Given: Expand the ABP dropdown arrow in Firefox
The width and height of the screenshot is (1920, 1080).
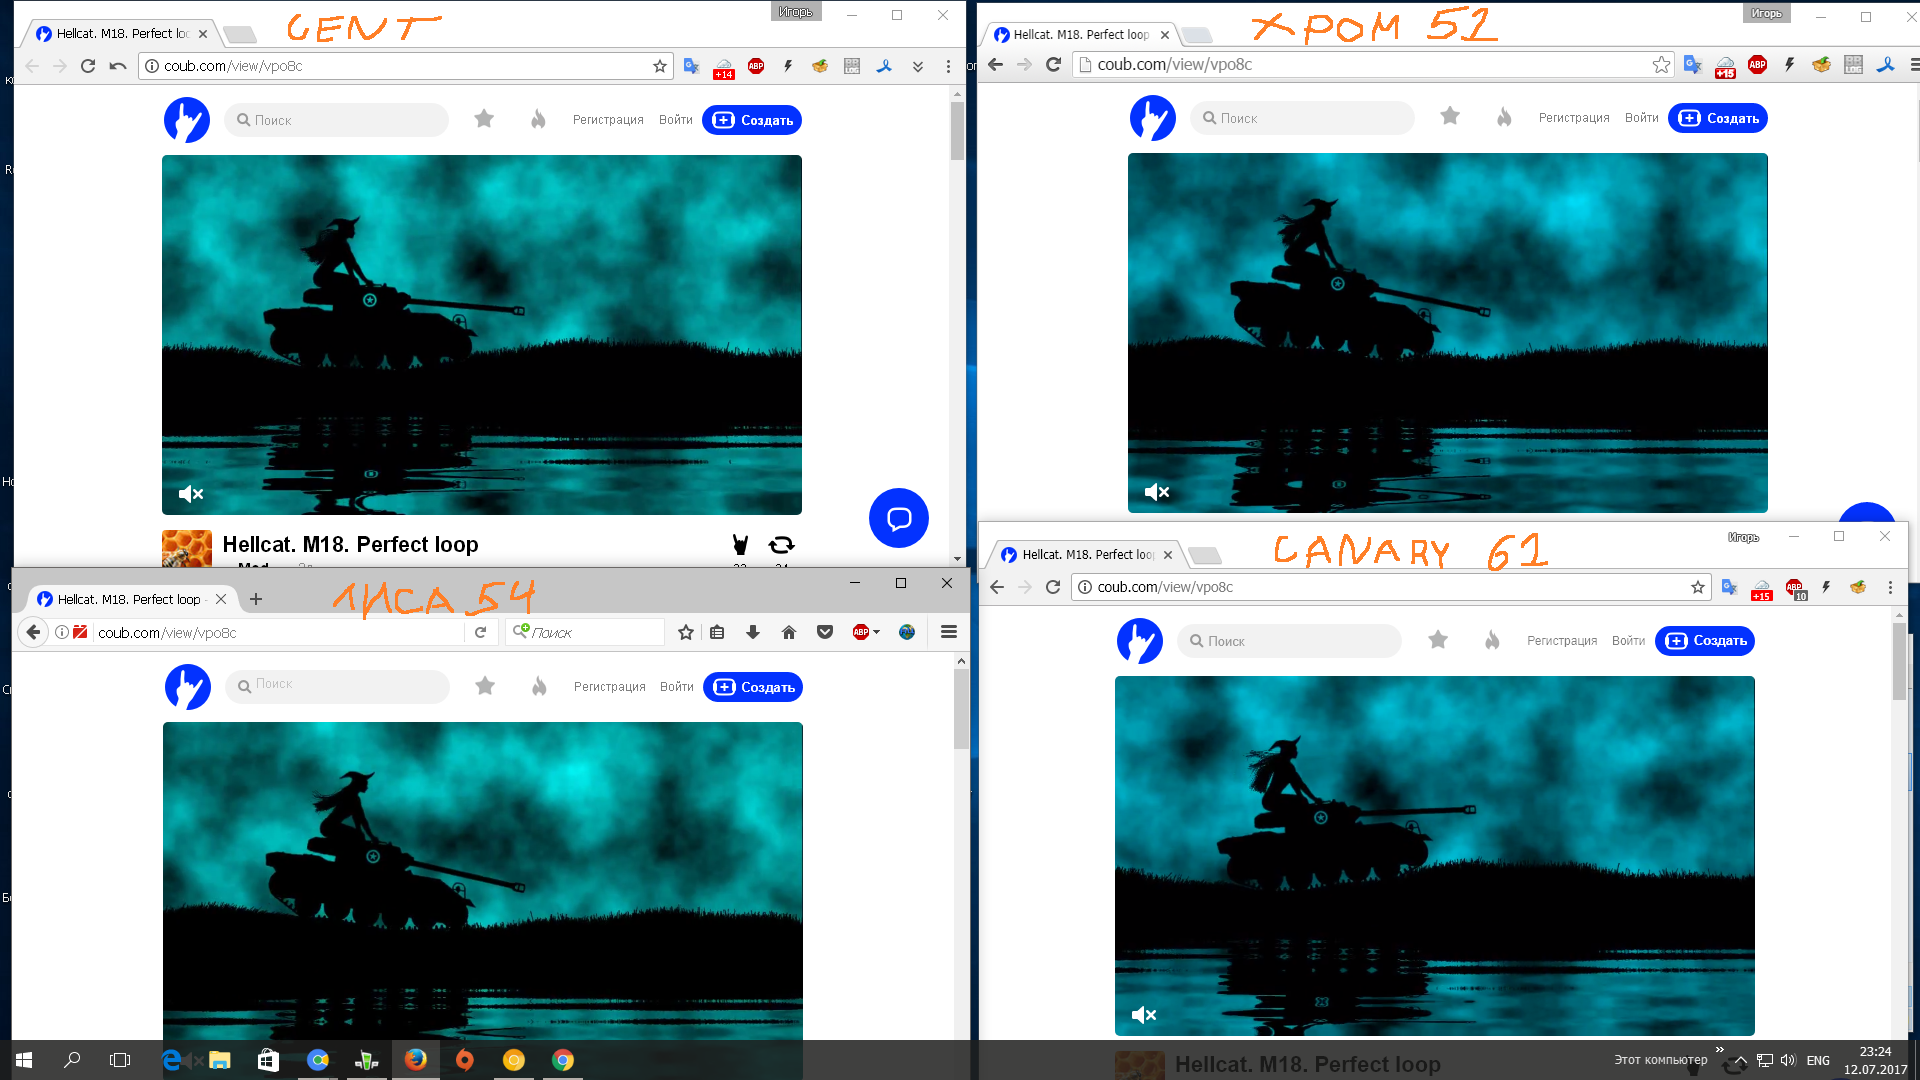Looking at the screenshot, I should [877, 632].
